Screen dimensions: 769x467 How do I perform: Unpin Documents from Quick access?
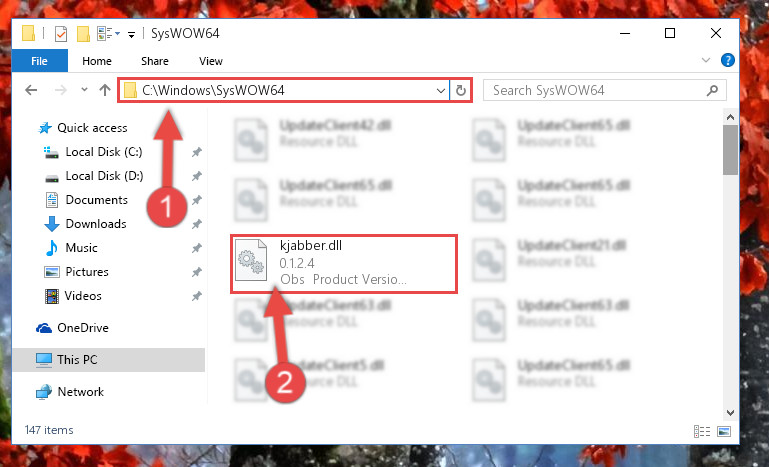point(197,200)
